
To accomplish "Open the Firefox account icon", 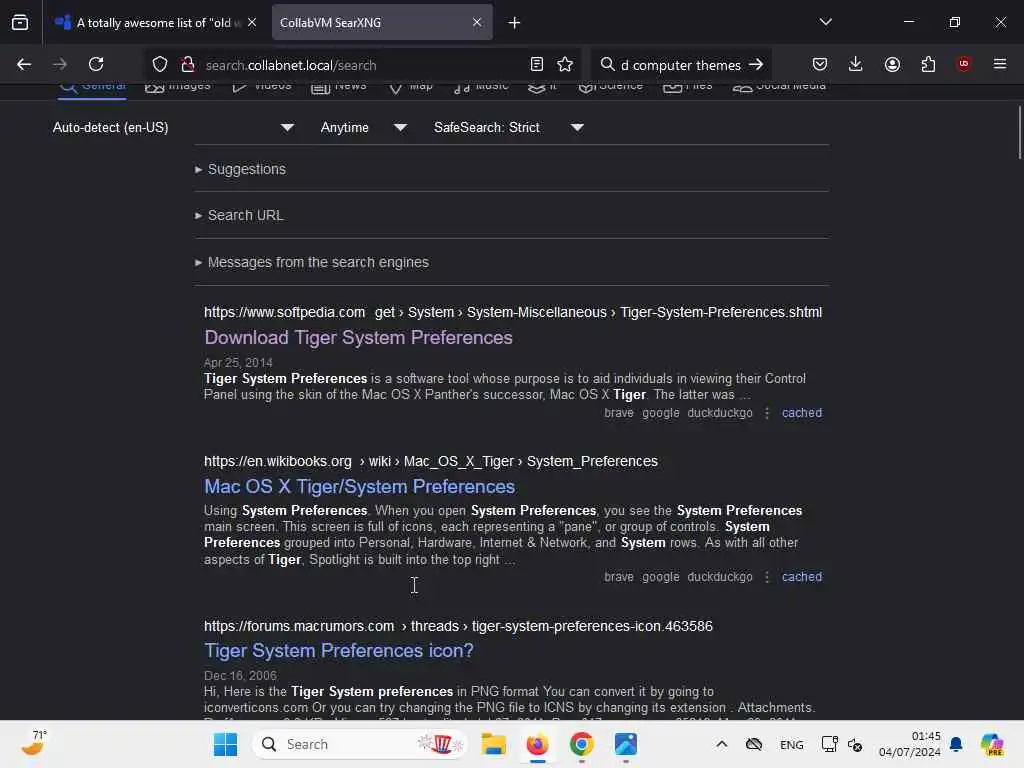I will [x=892, y=64].
